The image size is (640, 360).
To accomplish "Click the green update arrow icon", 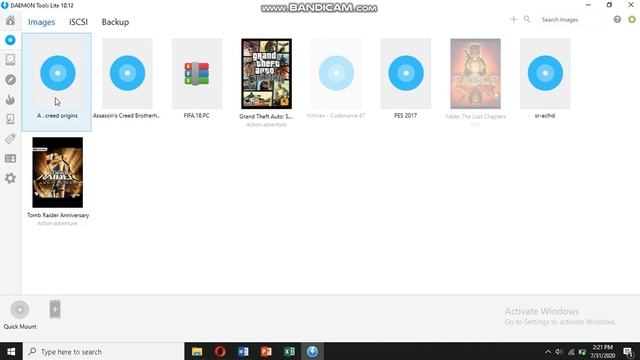I will (x=632, y=19).
